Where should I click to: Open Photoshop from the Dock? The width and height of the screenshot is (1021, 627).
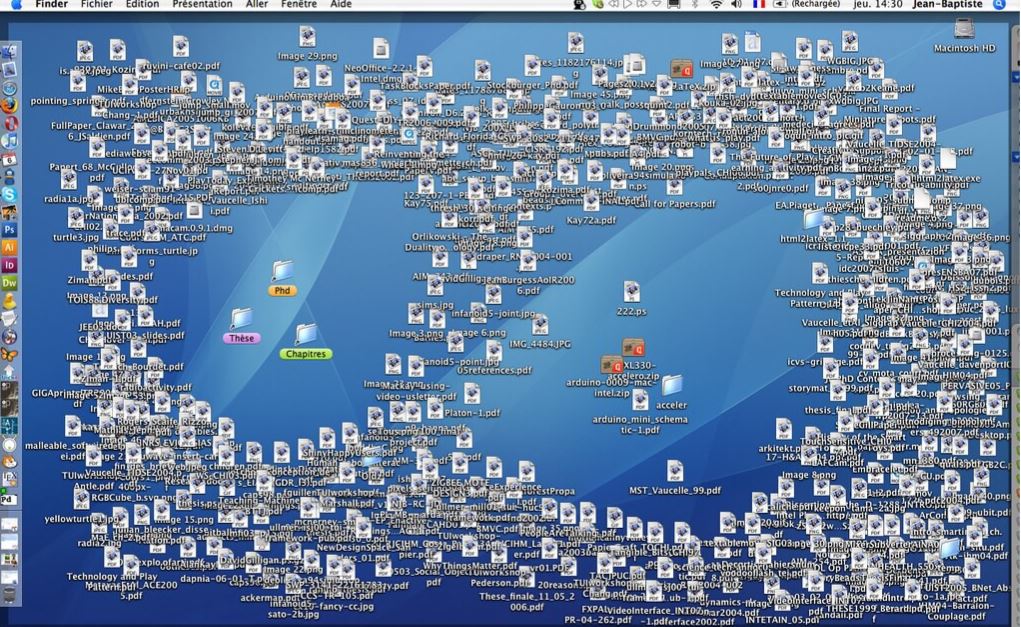pos(10,229)
